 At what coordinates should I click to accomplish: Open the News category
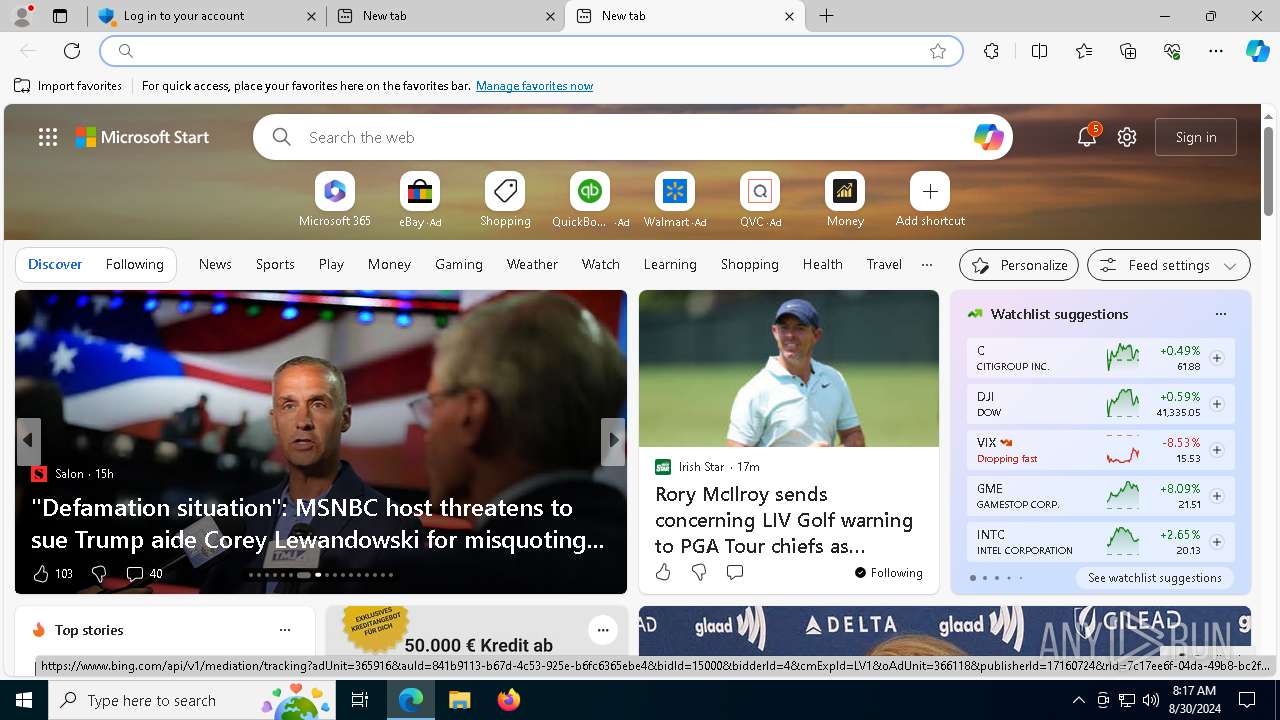(x=215, y=264)
